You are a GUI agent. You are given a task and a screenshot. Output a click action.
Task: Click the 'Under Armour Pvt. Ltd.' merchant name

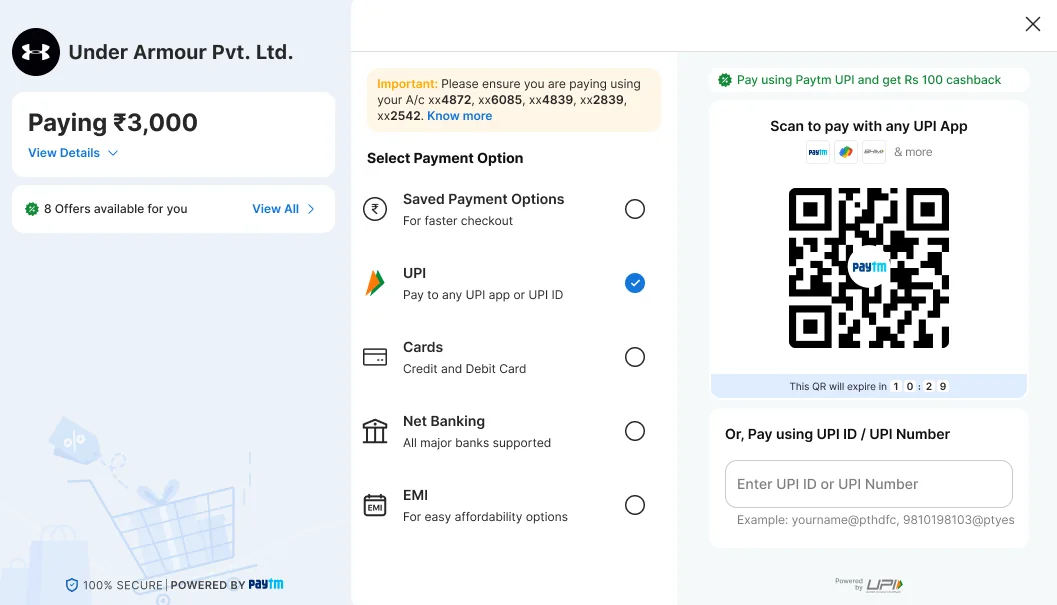[x=181, y=52]
